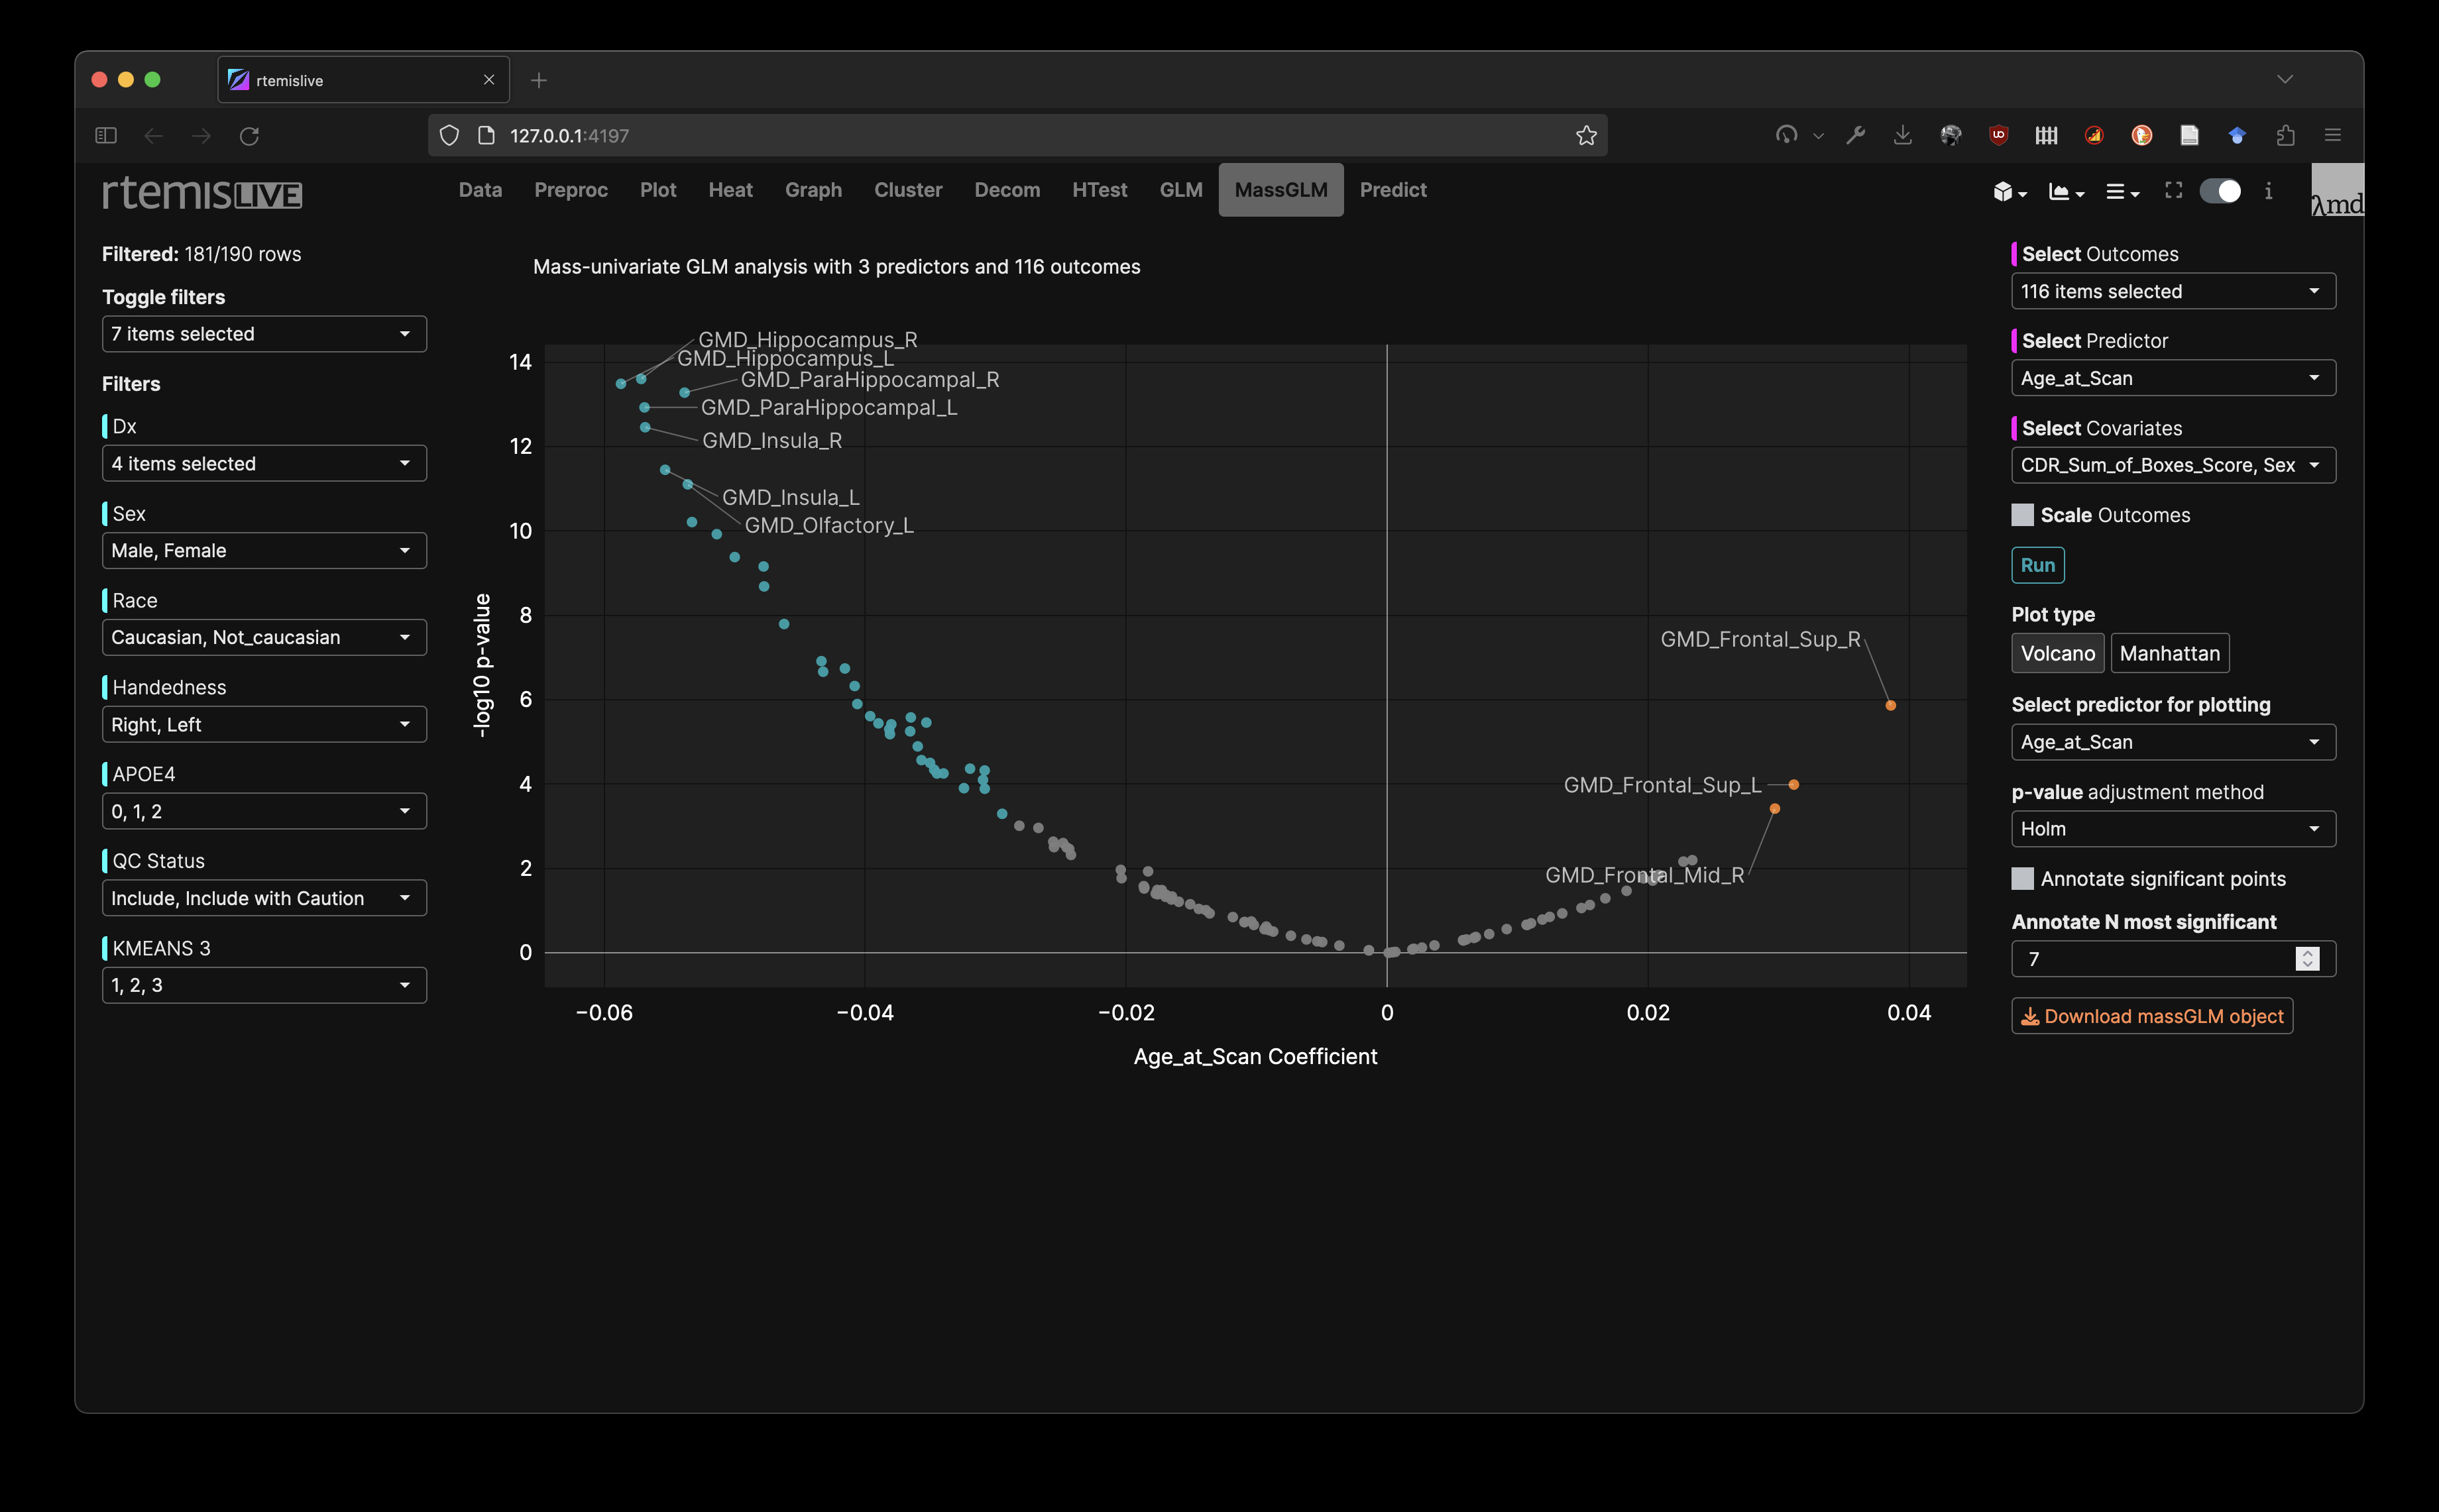Go to the Predict tab
This screenshot has height=1512, width=2439.
pyautogui.click(x=1392, y=190)
